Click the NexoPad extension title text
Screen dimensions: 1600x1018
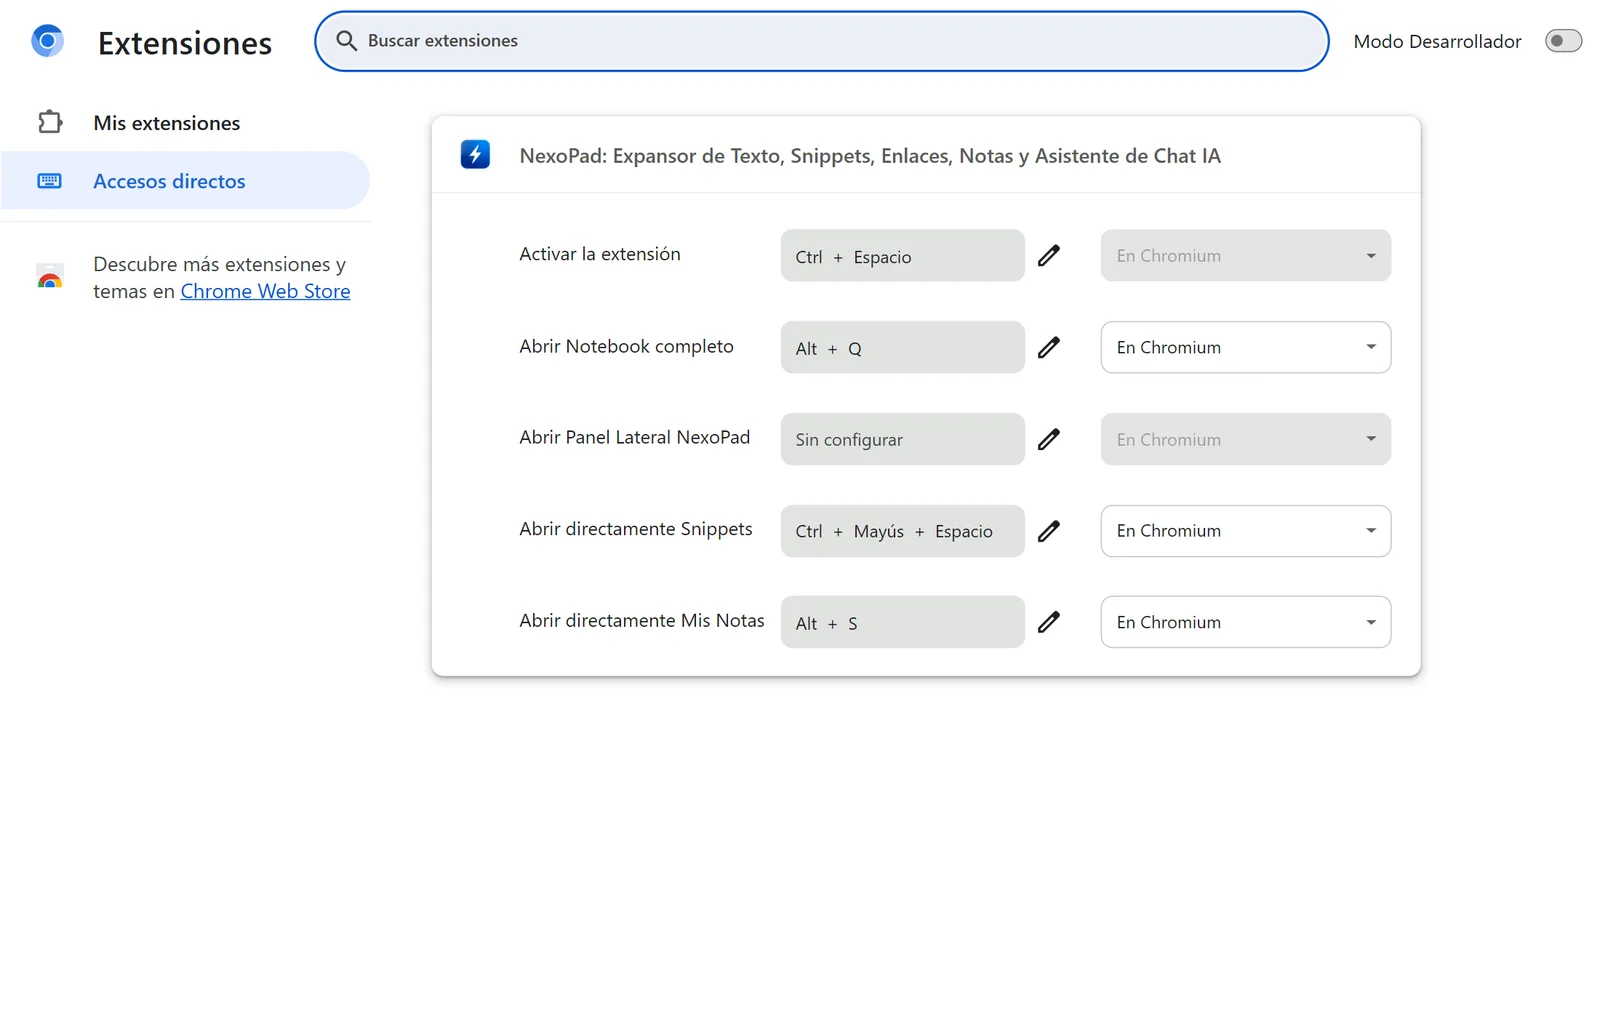[x=870, y=156]
